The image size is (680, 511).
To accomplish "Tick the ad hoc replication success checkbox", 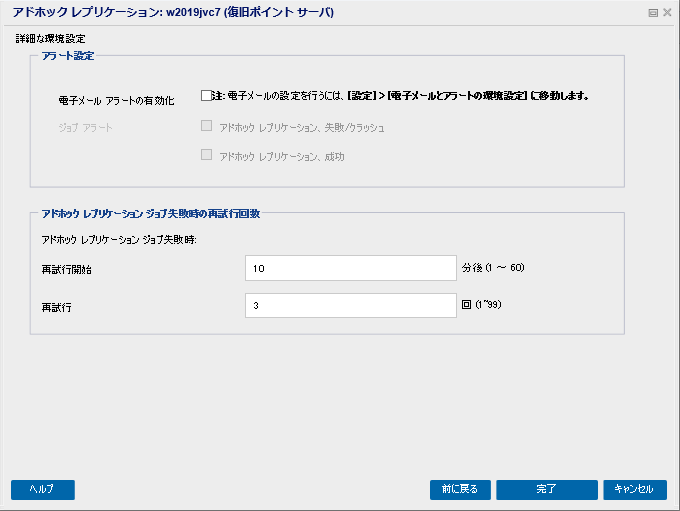I will [206, 154].
